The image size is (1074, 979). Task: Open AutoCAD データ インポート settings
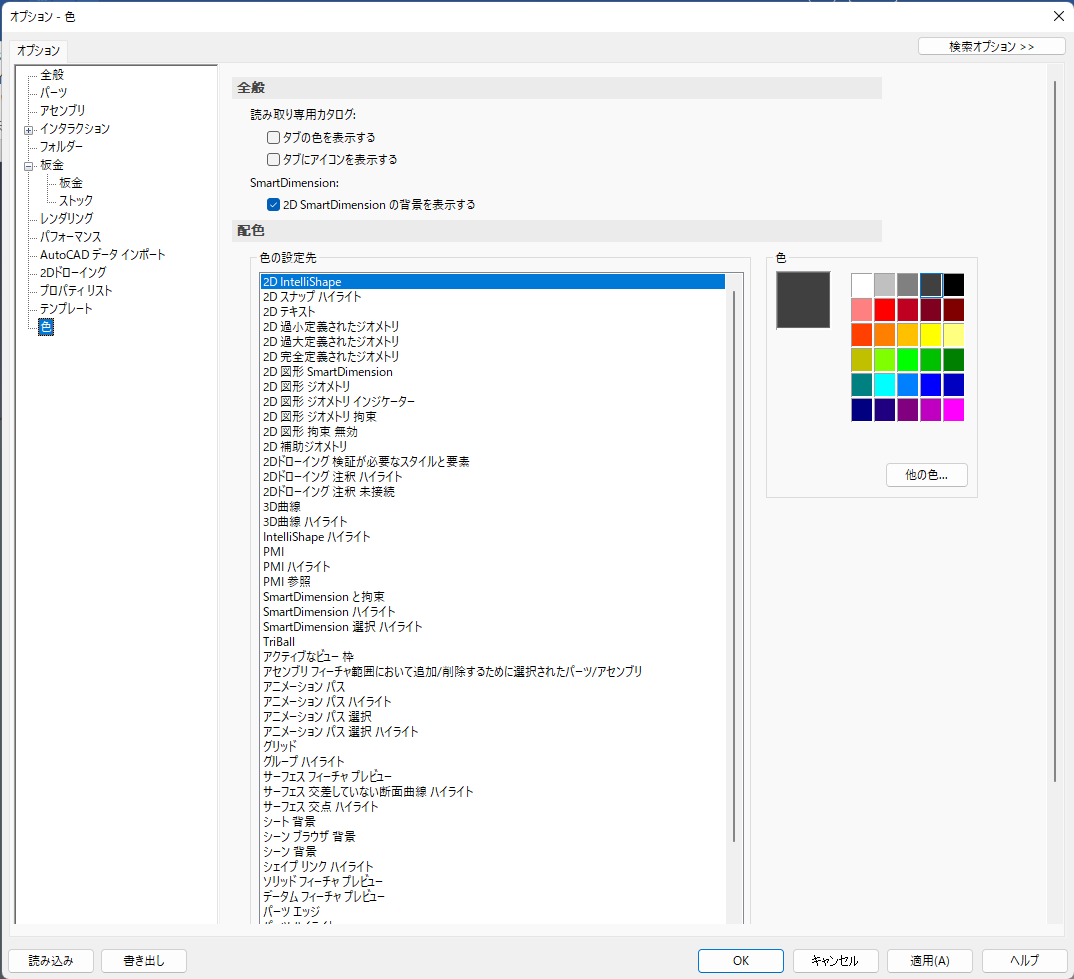point(102,255)
